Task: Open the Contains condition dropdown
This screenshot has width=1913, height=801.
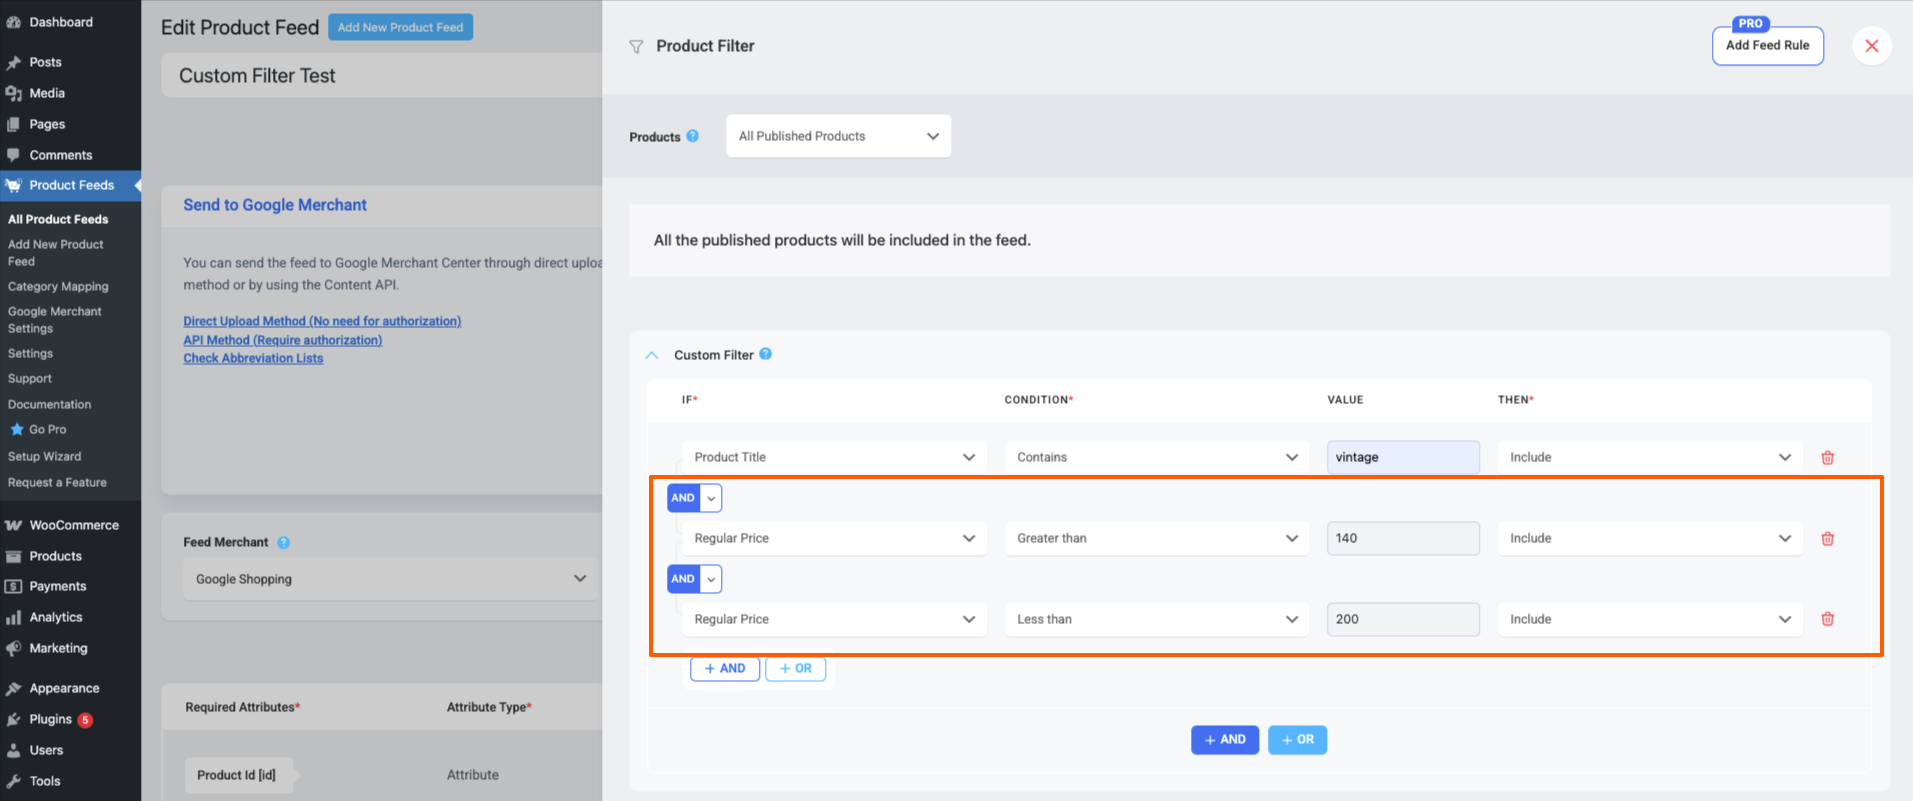Action: (x=1156, y=457)
